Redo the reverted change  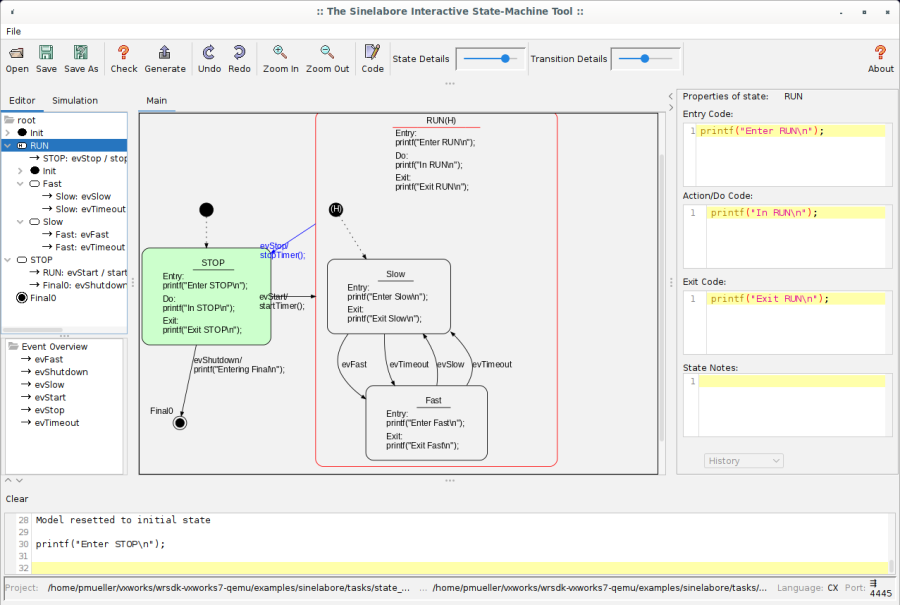tap(239, 58)
